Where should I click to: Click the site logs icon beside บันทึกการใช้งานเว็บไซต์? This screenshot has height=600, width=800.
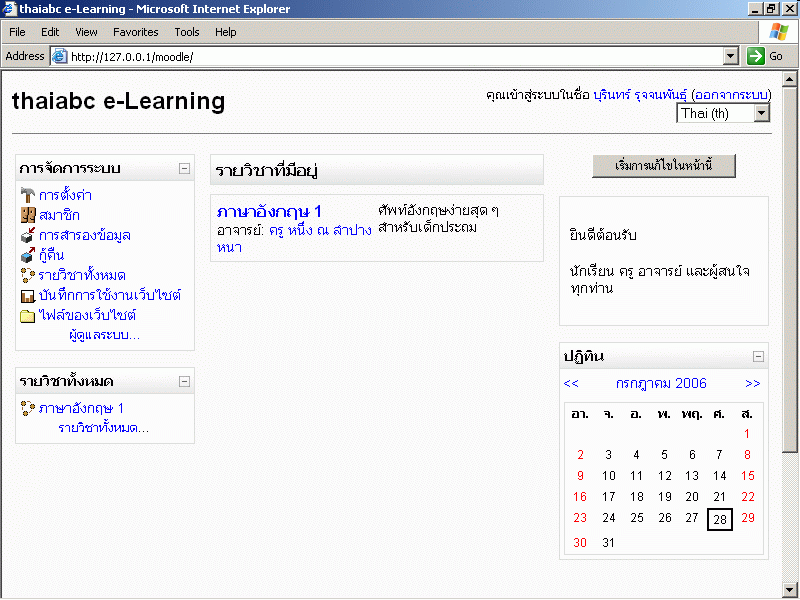click(x=28, y=295)
